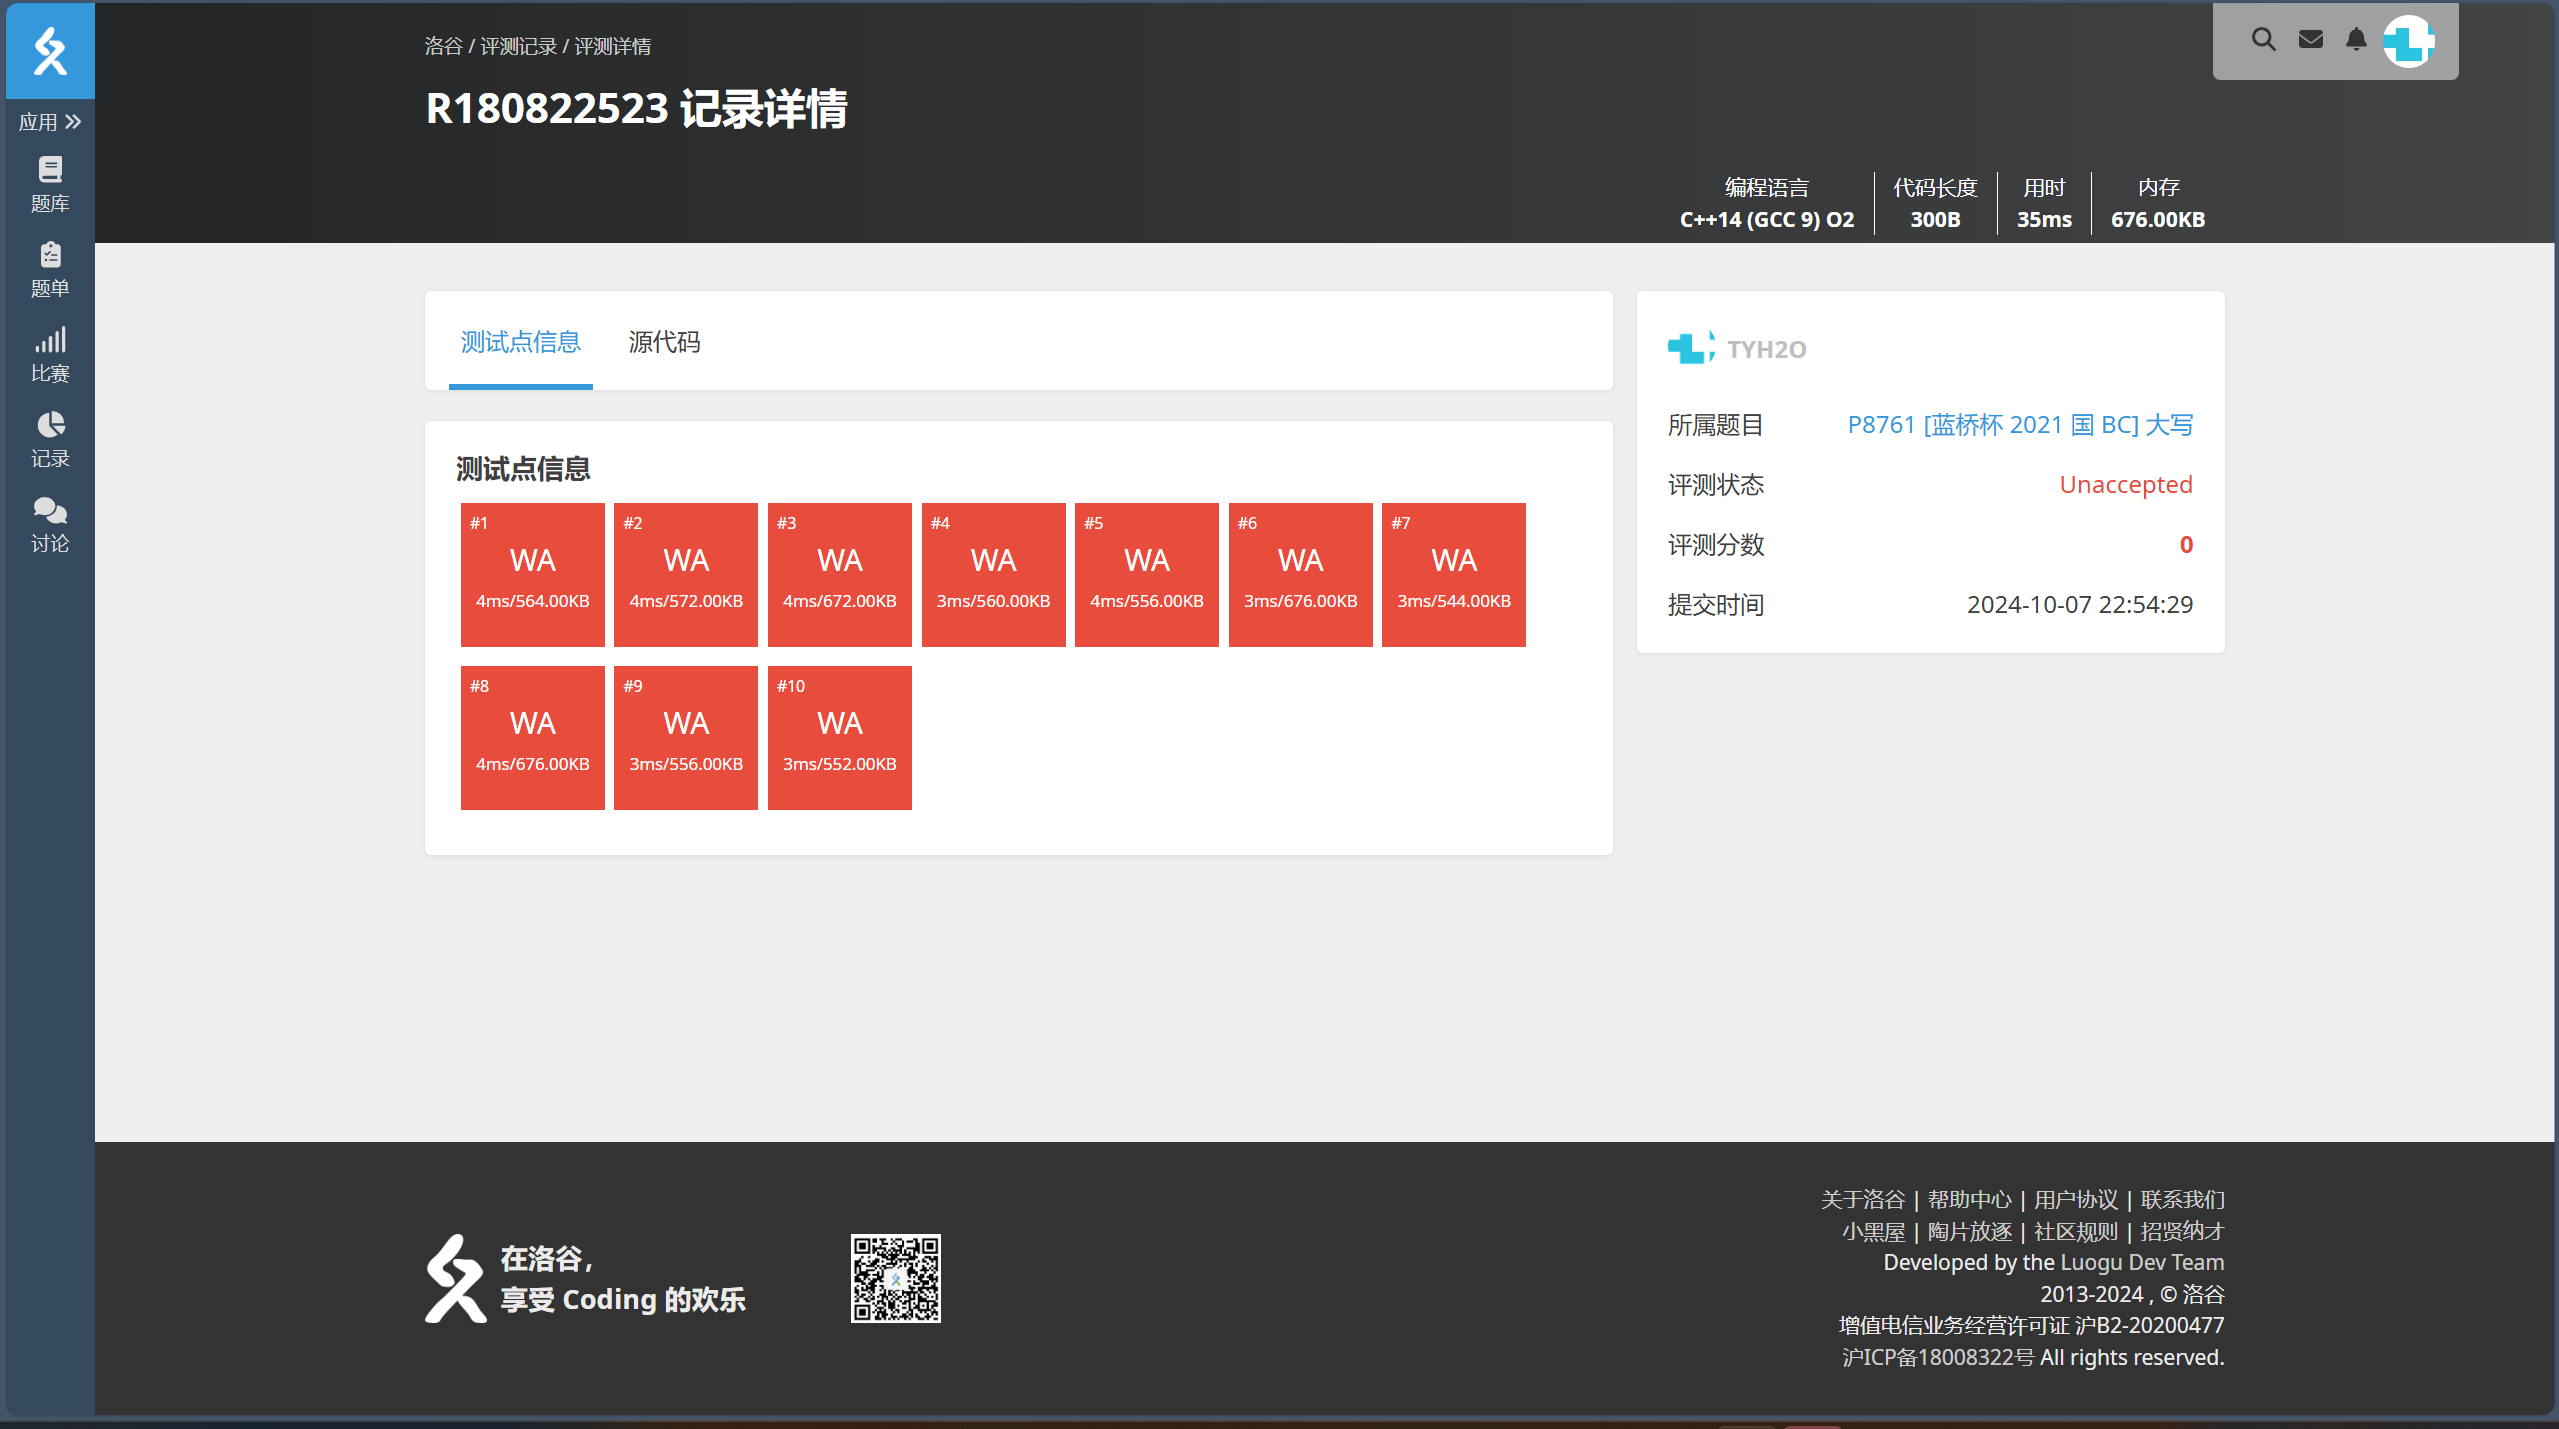Image resolution: width=2559 pixels, height=1429 pixels.
Task: Open the 讨论 discussion icon
Action: coord(50,524)
